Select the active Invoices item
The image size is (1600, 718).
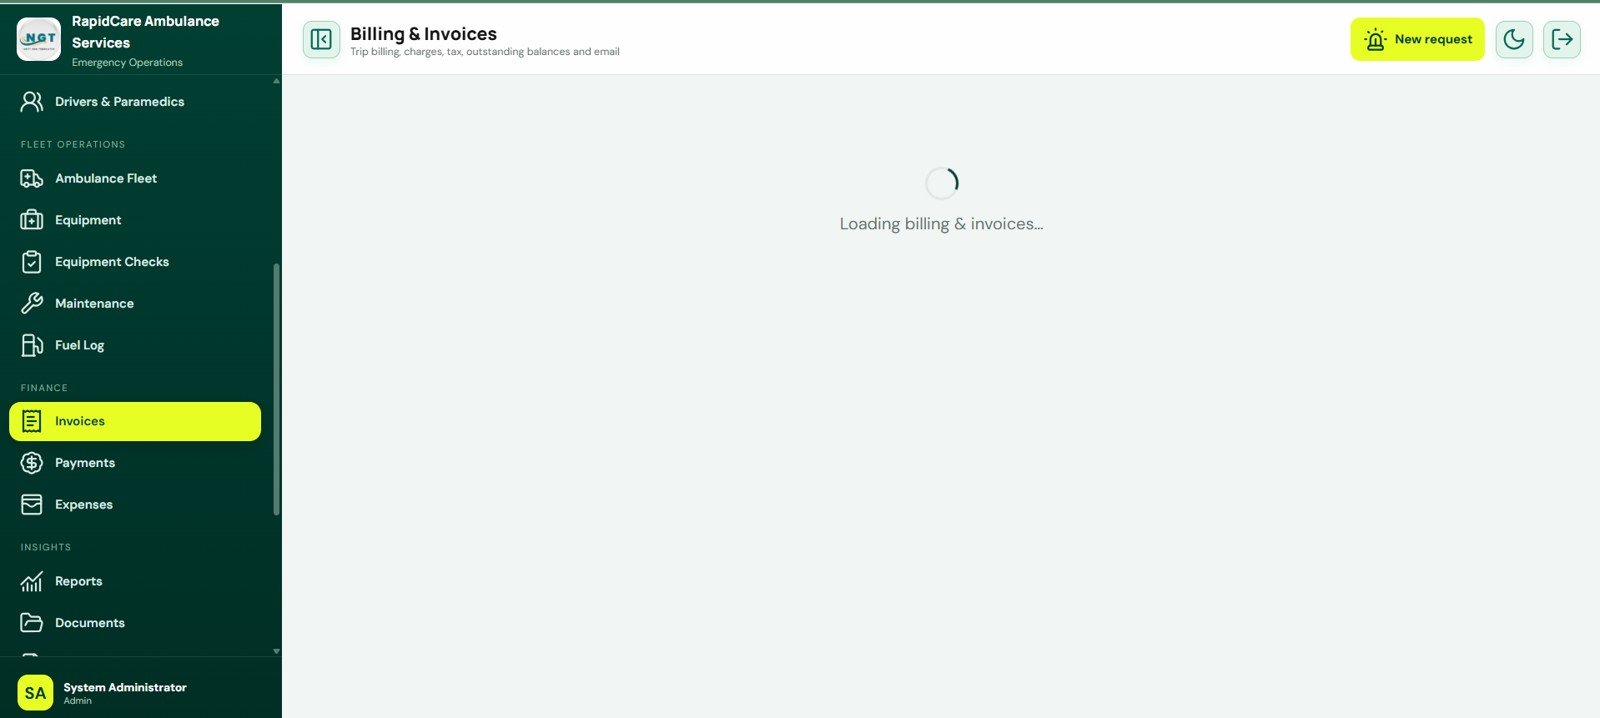tap(135, 422)
